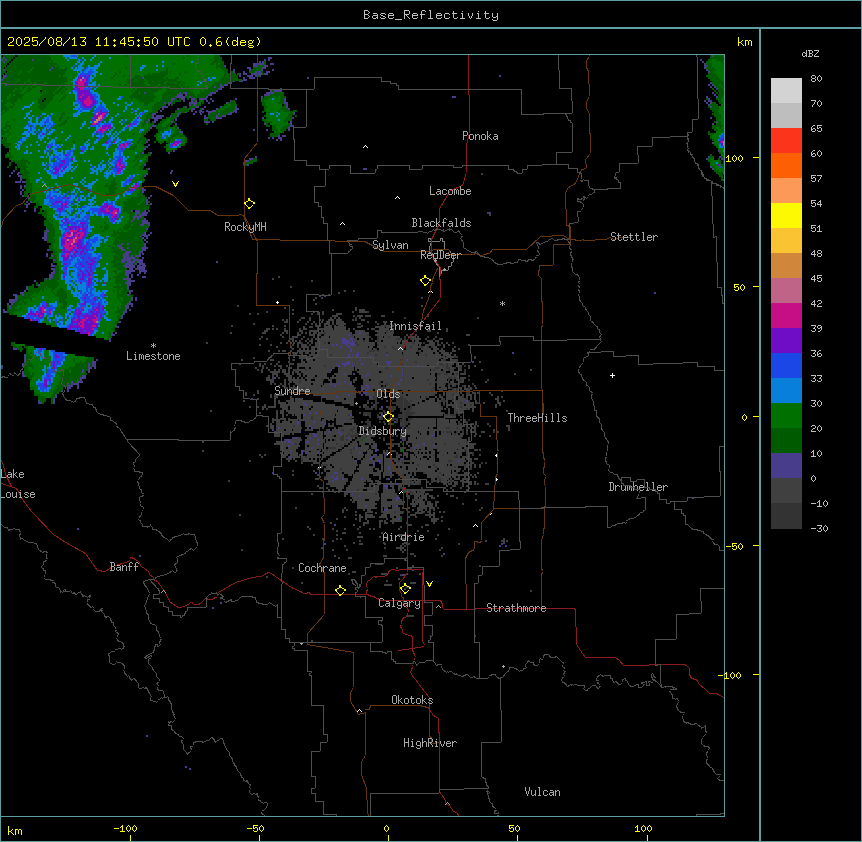Pick the dark orange swatch below 60 dBZ

tap(786, 165)
